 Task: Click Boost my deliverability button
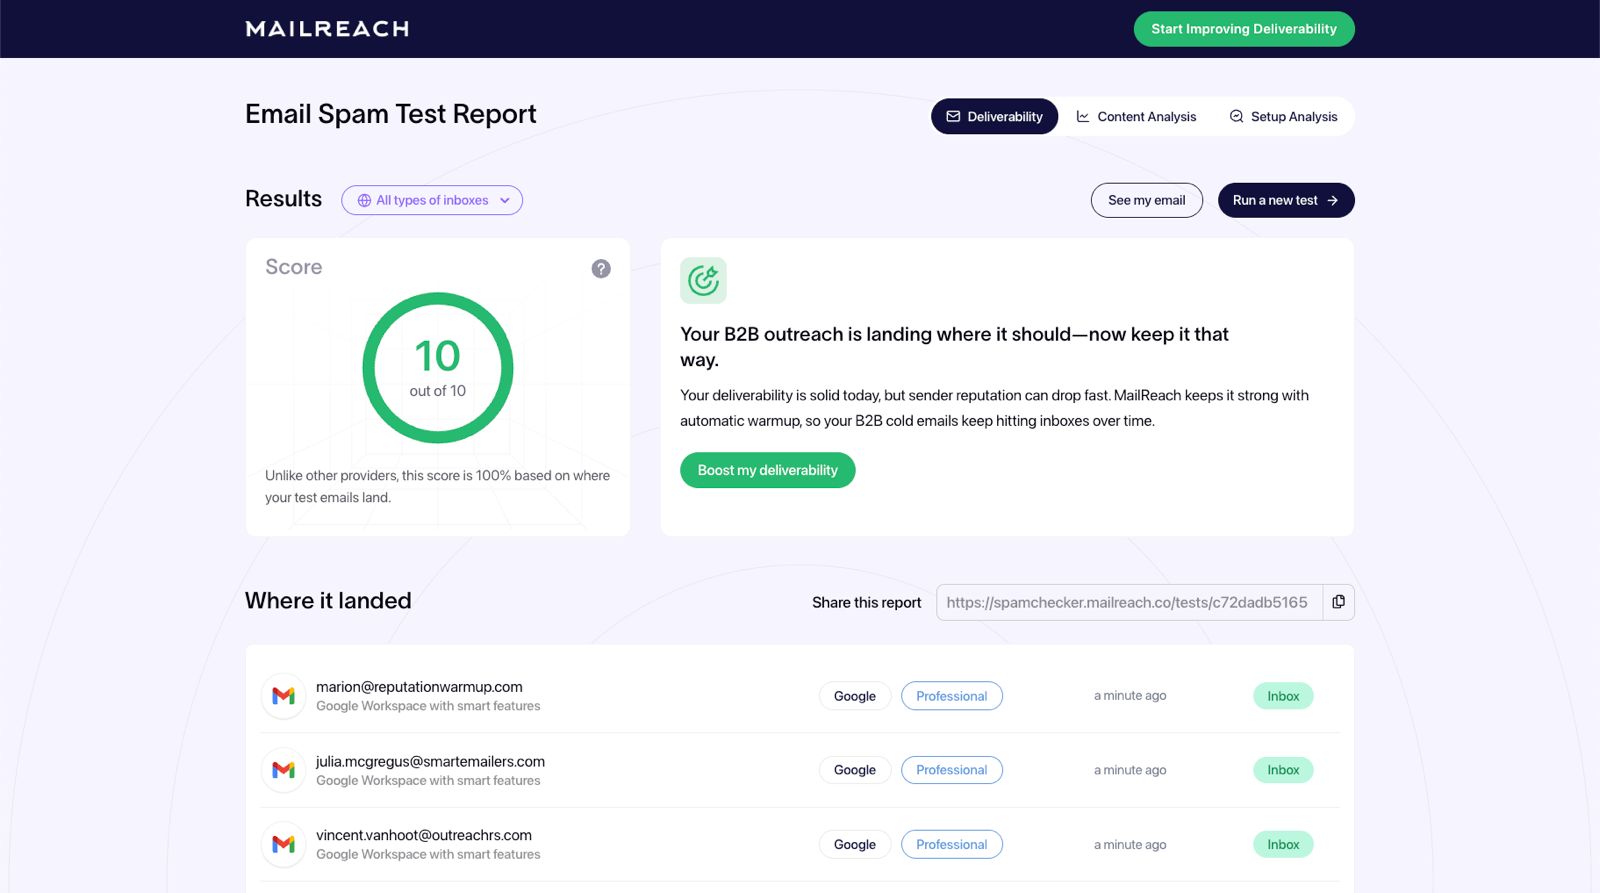pos(768,470)
